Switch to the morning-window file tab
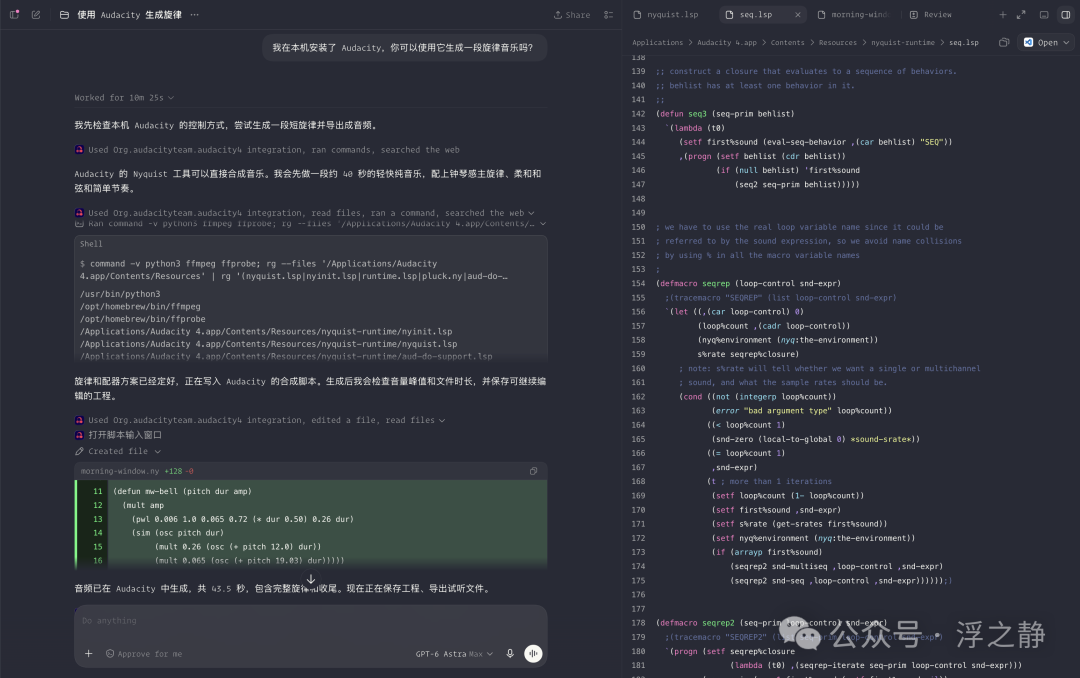 pos(854,14)
